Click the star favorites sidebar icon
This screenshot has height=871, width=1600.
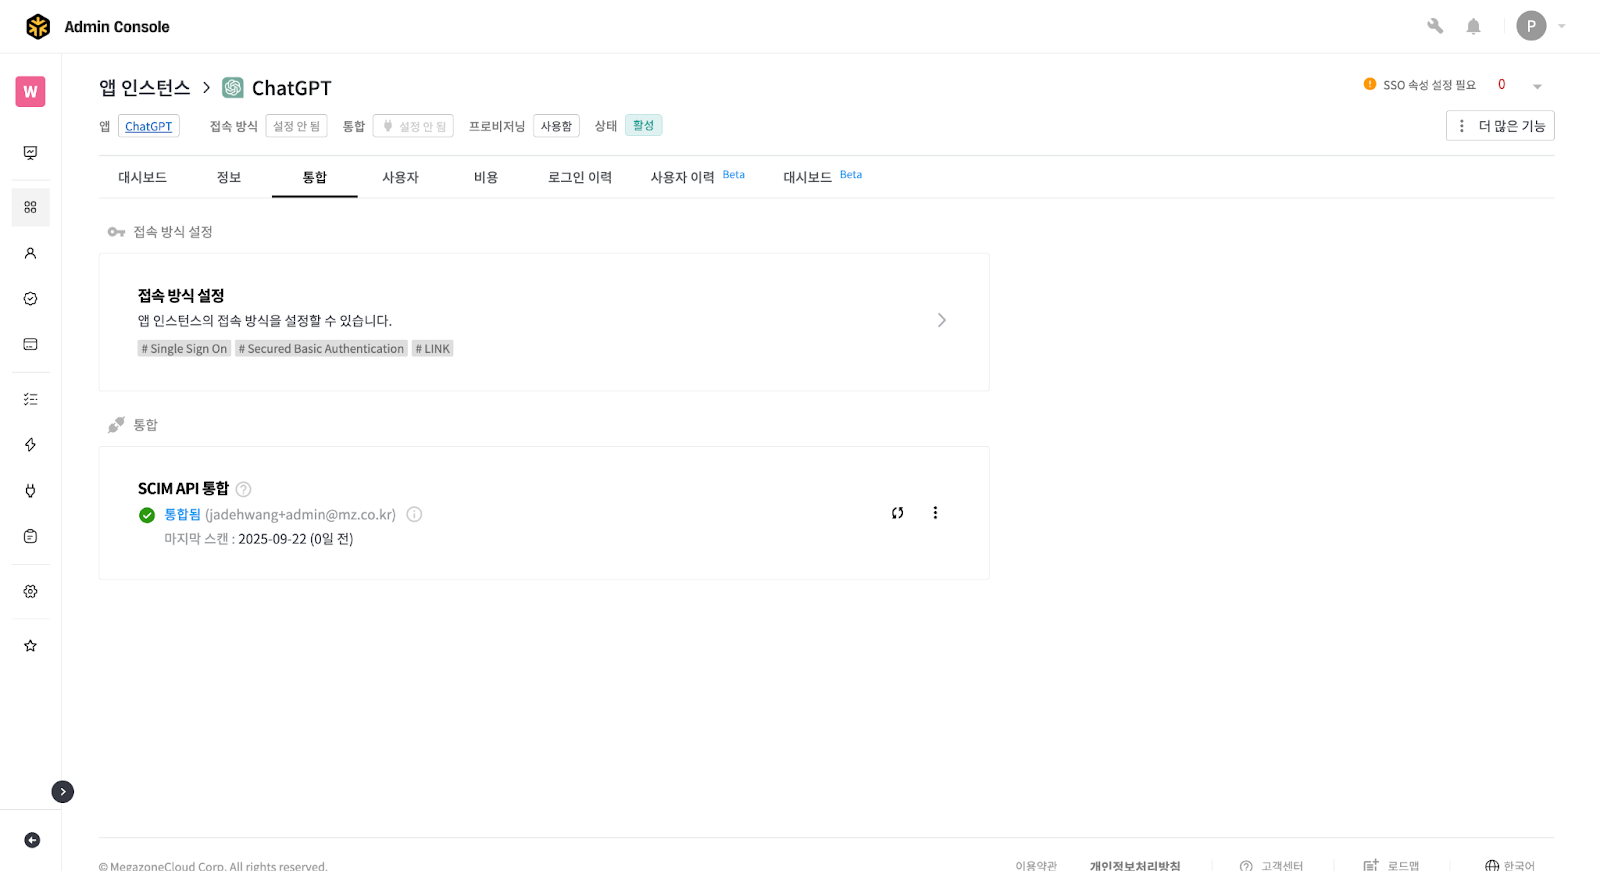pos(30,645)
